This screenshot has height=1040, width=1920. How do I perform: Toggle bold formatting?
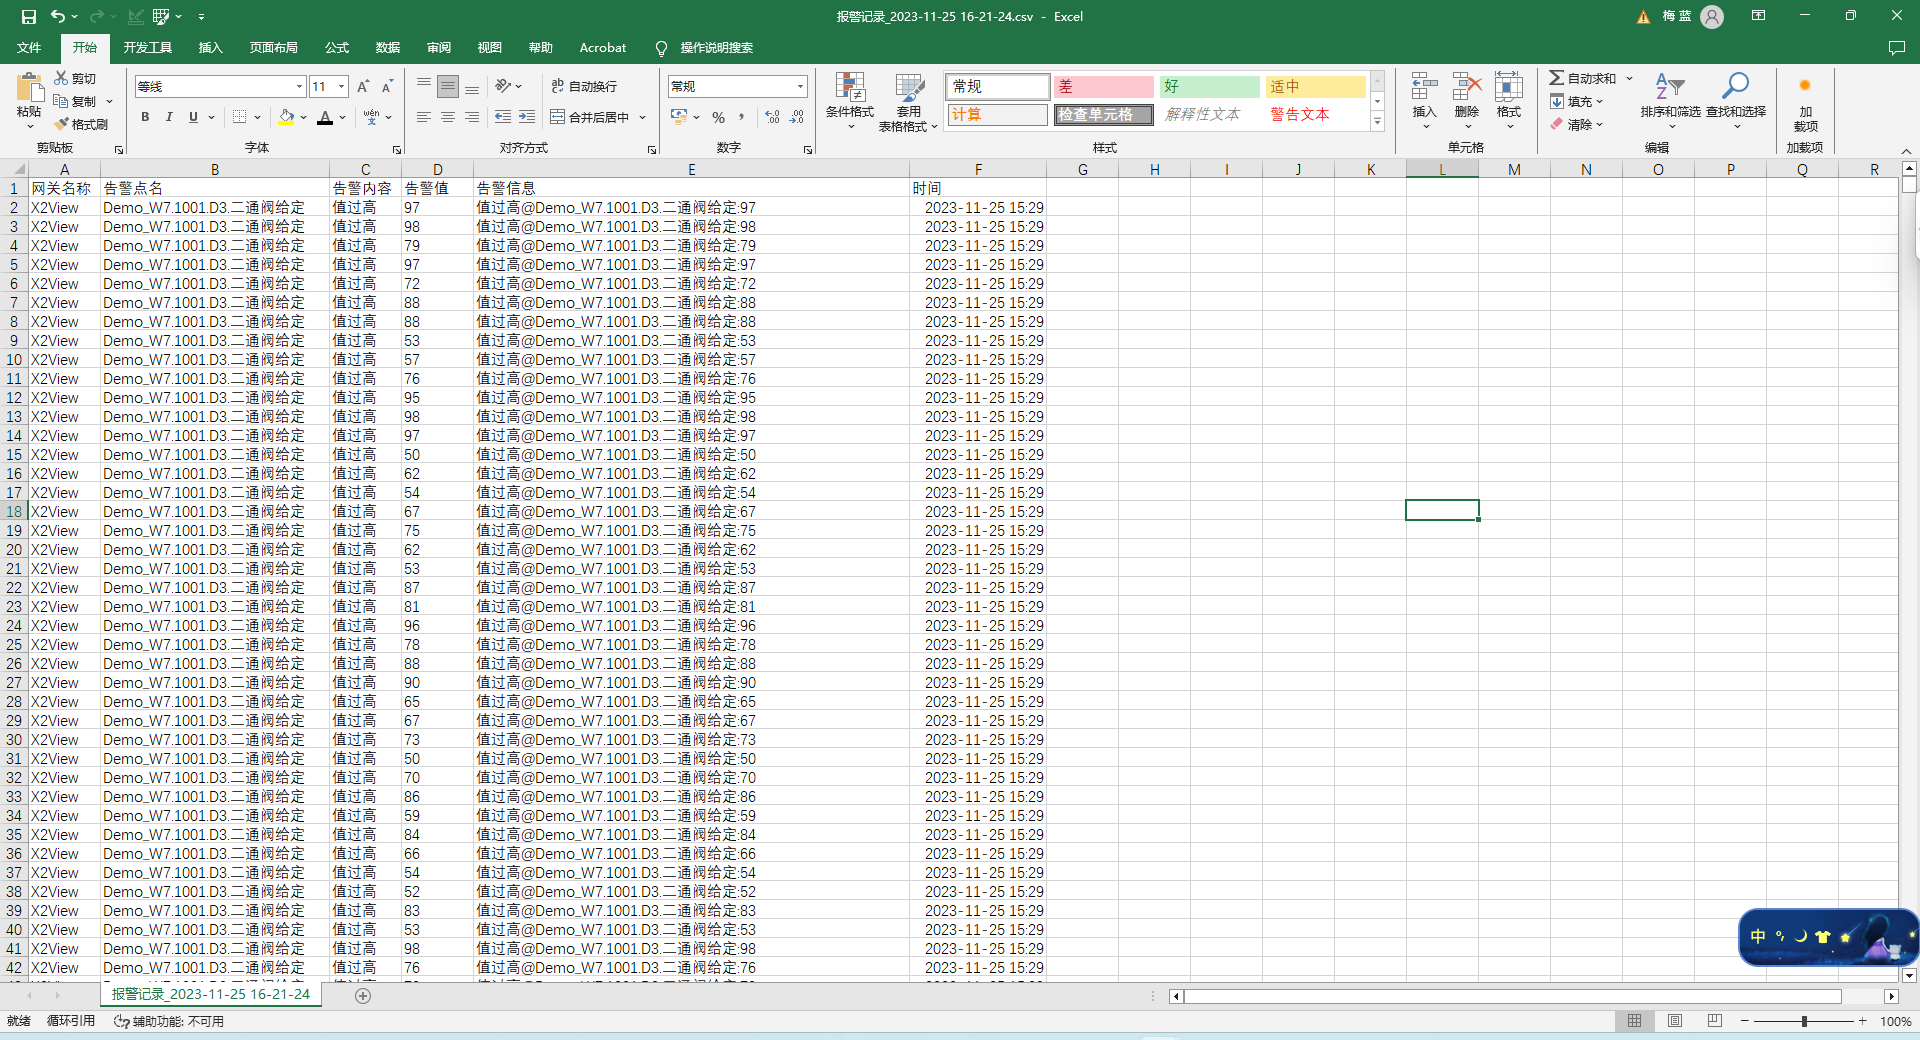pyautogui.click(x=145, y=117)
